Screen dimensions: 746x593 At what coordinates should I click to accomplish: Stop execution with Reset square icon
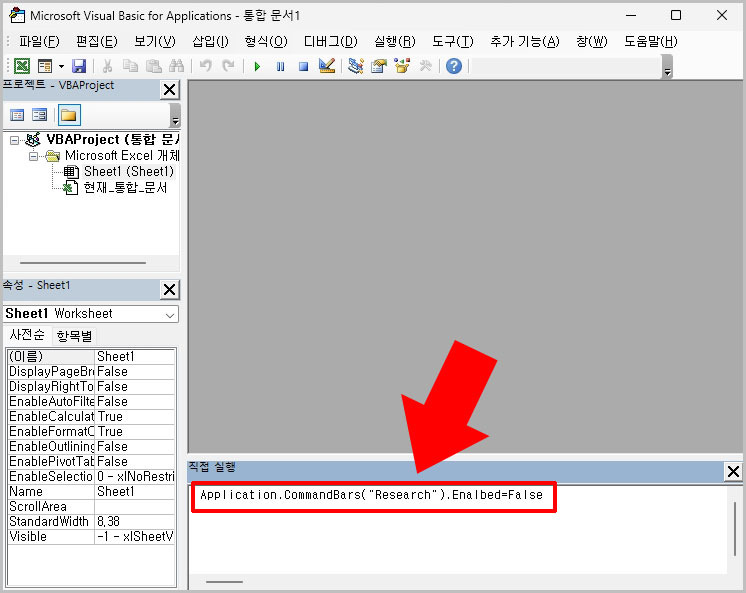pyautogui.click(x=304, y=66)
